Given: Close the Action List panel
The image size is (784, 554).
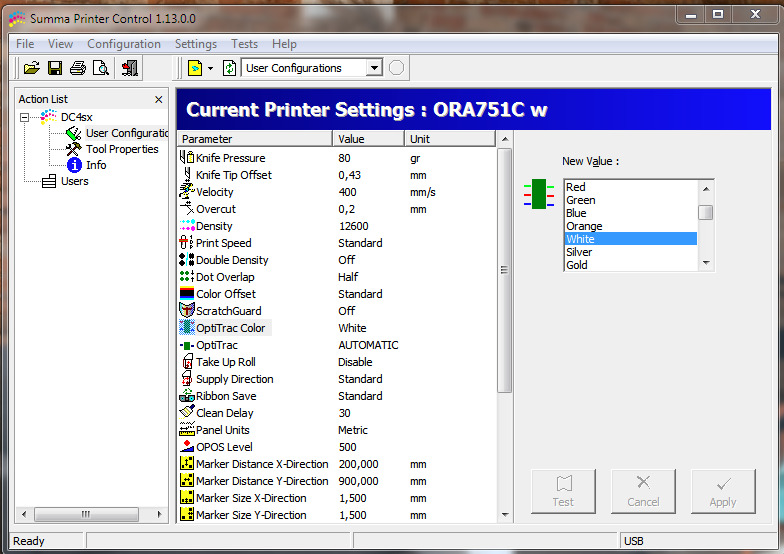Looking at the screenshot, I should (158, 100).
